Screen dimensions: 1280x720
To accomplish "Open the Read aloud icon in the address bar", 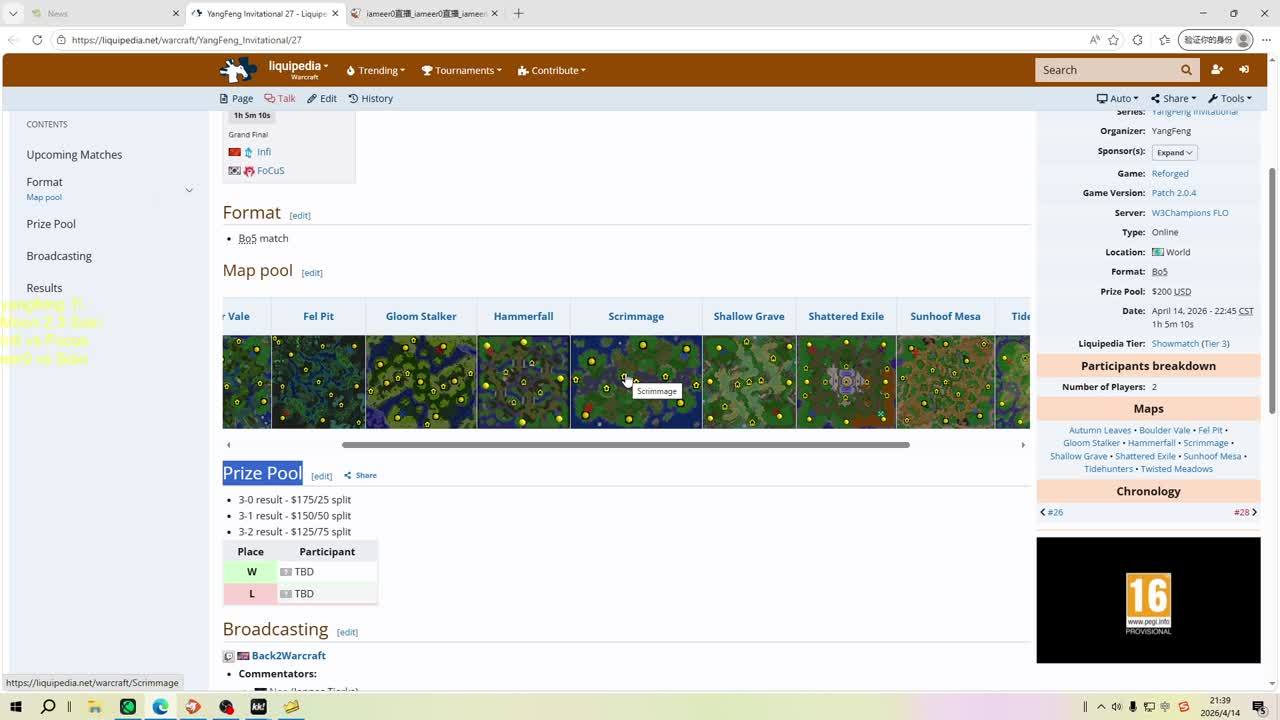I will click(x=1094, y=40).
